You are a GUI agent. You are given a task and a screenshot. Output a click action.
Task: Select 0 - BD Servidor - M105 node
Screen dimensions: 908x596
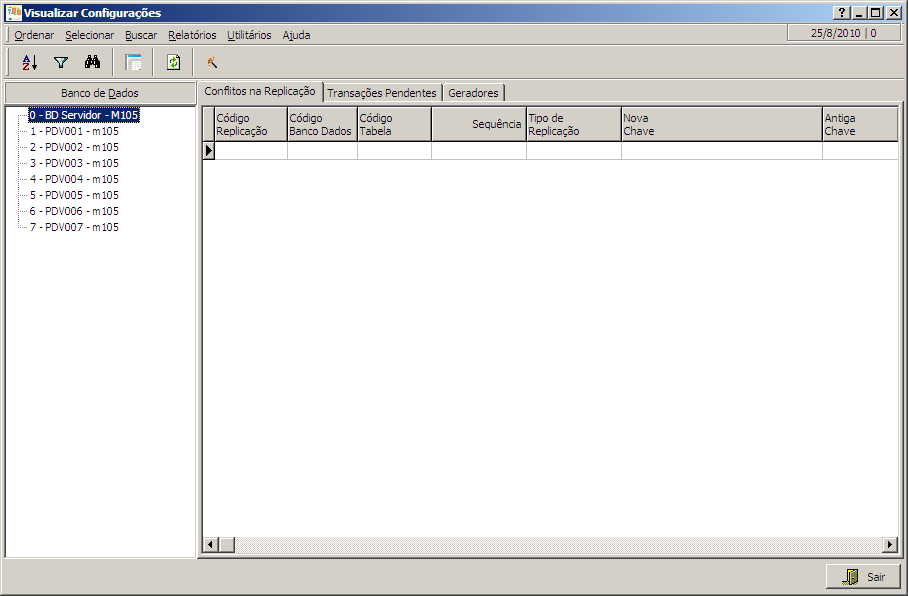[84, 115]
